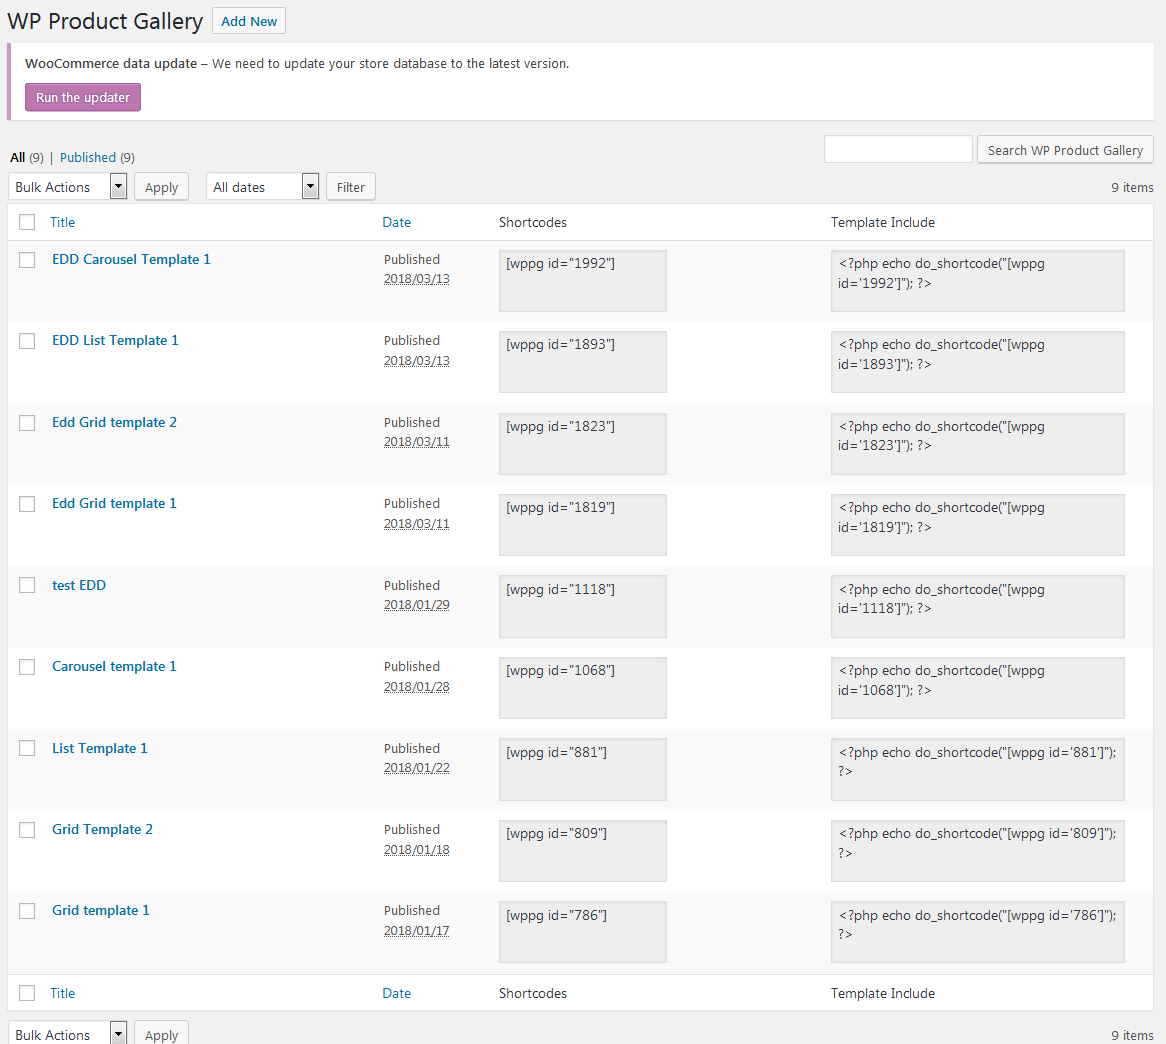Screen dimensions: 1166x1044
Task: Open EDD List Template 1 gallery
Action: (115, 341)
